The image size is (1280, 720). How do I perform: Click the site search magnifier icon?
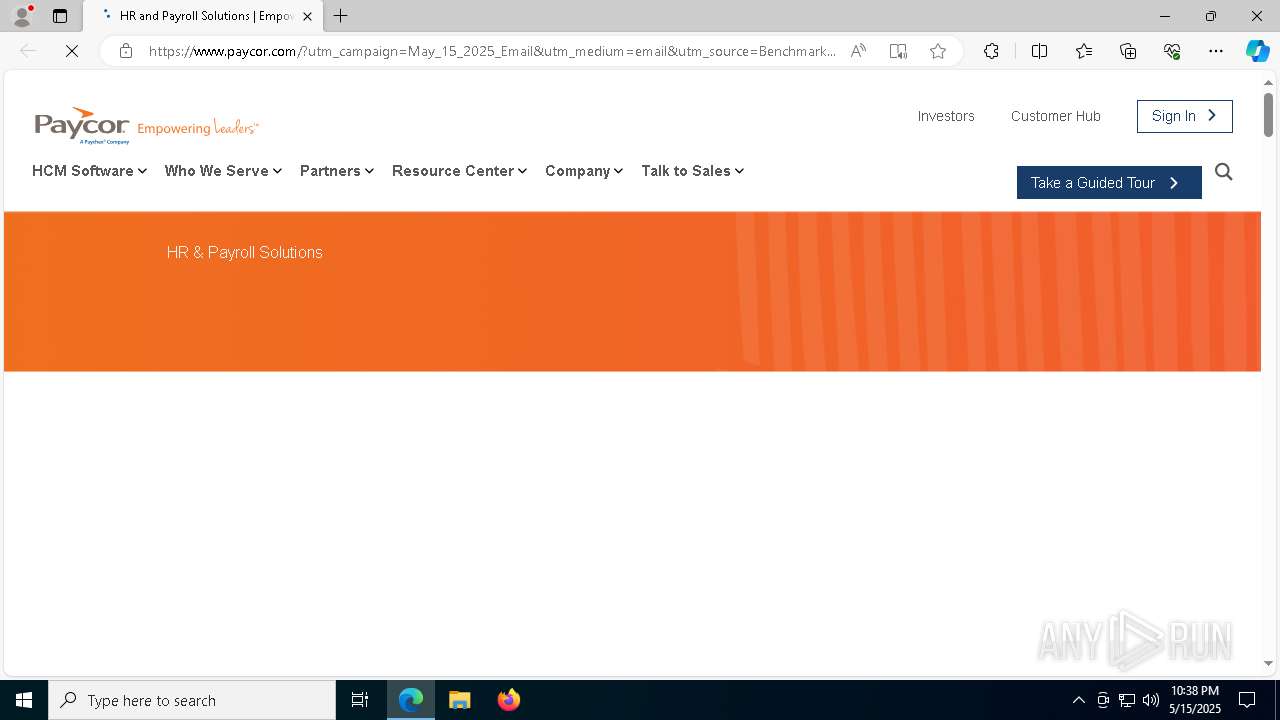pos(1223,172)
